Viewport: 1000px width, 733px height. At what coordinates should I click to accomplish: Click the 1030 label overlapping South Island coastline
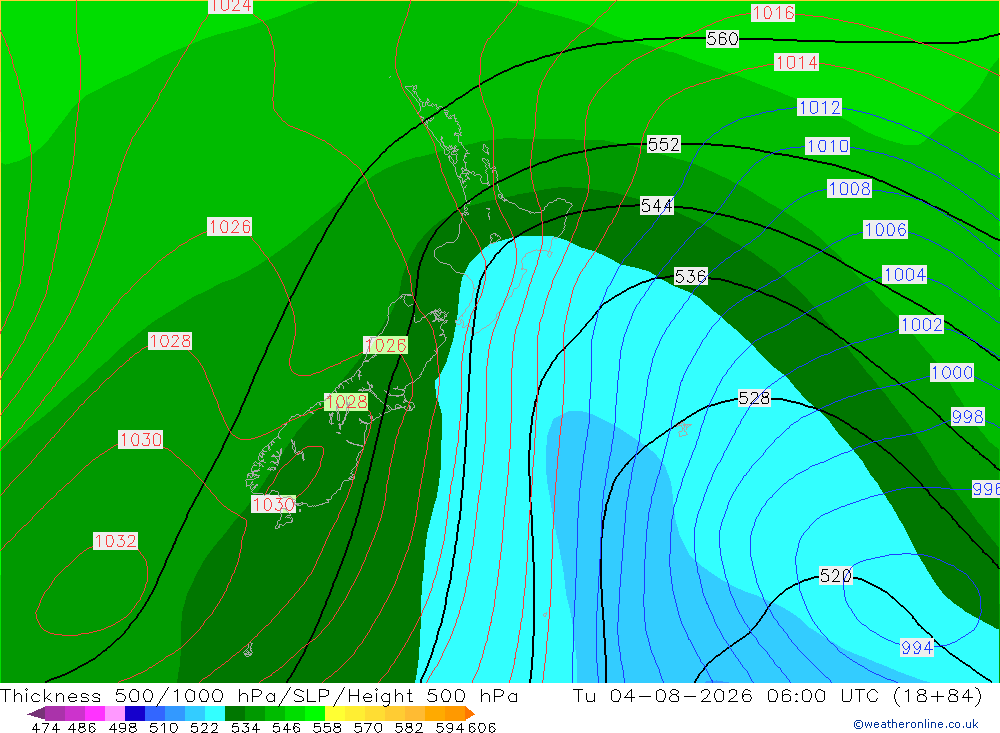coord(274,505)
